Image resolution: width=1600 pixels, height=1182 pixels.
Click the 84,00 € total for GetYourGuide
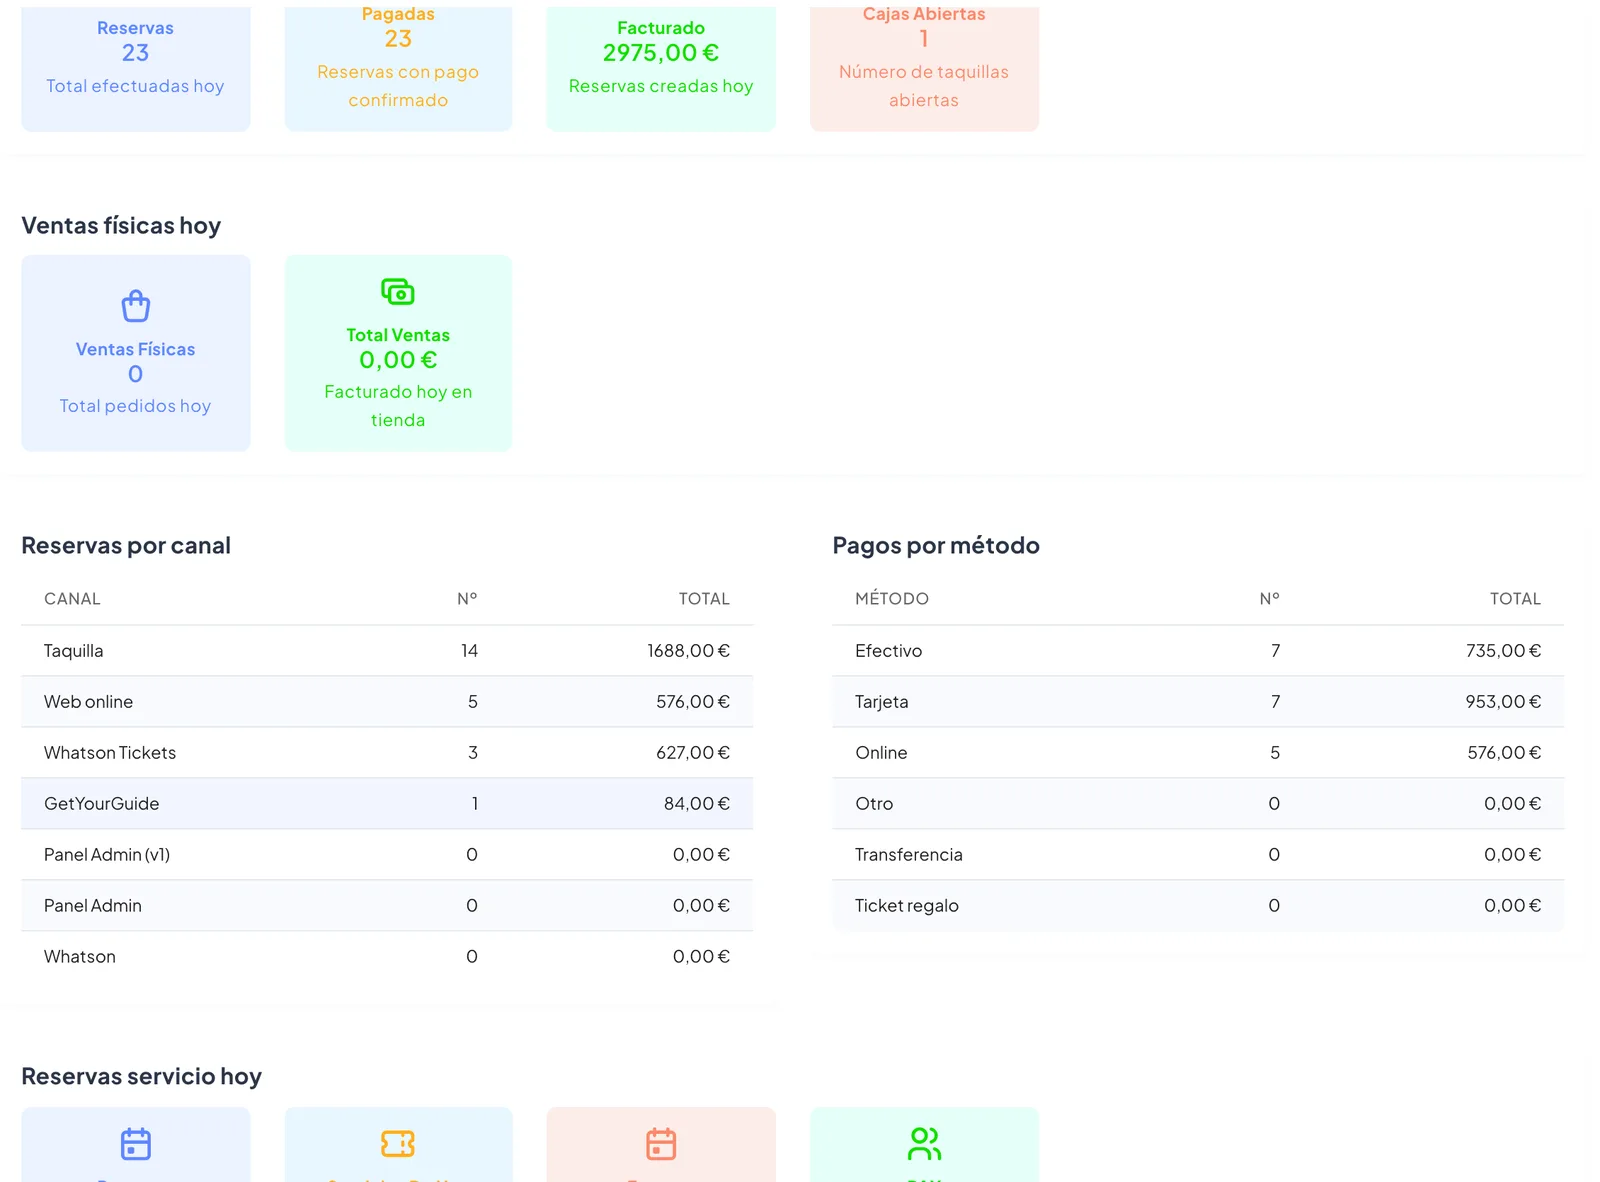tap(697, 804)
